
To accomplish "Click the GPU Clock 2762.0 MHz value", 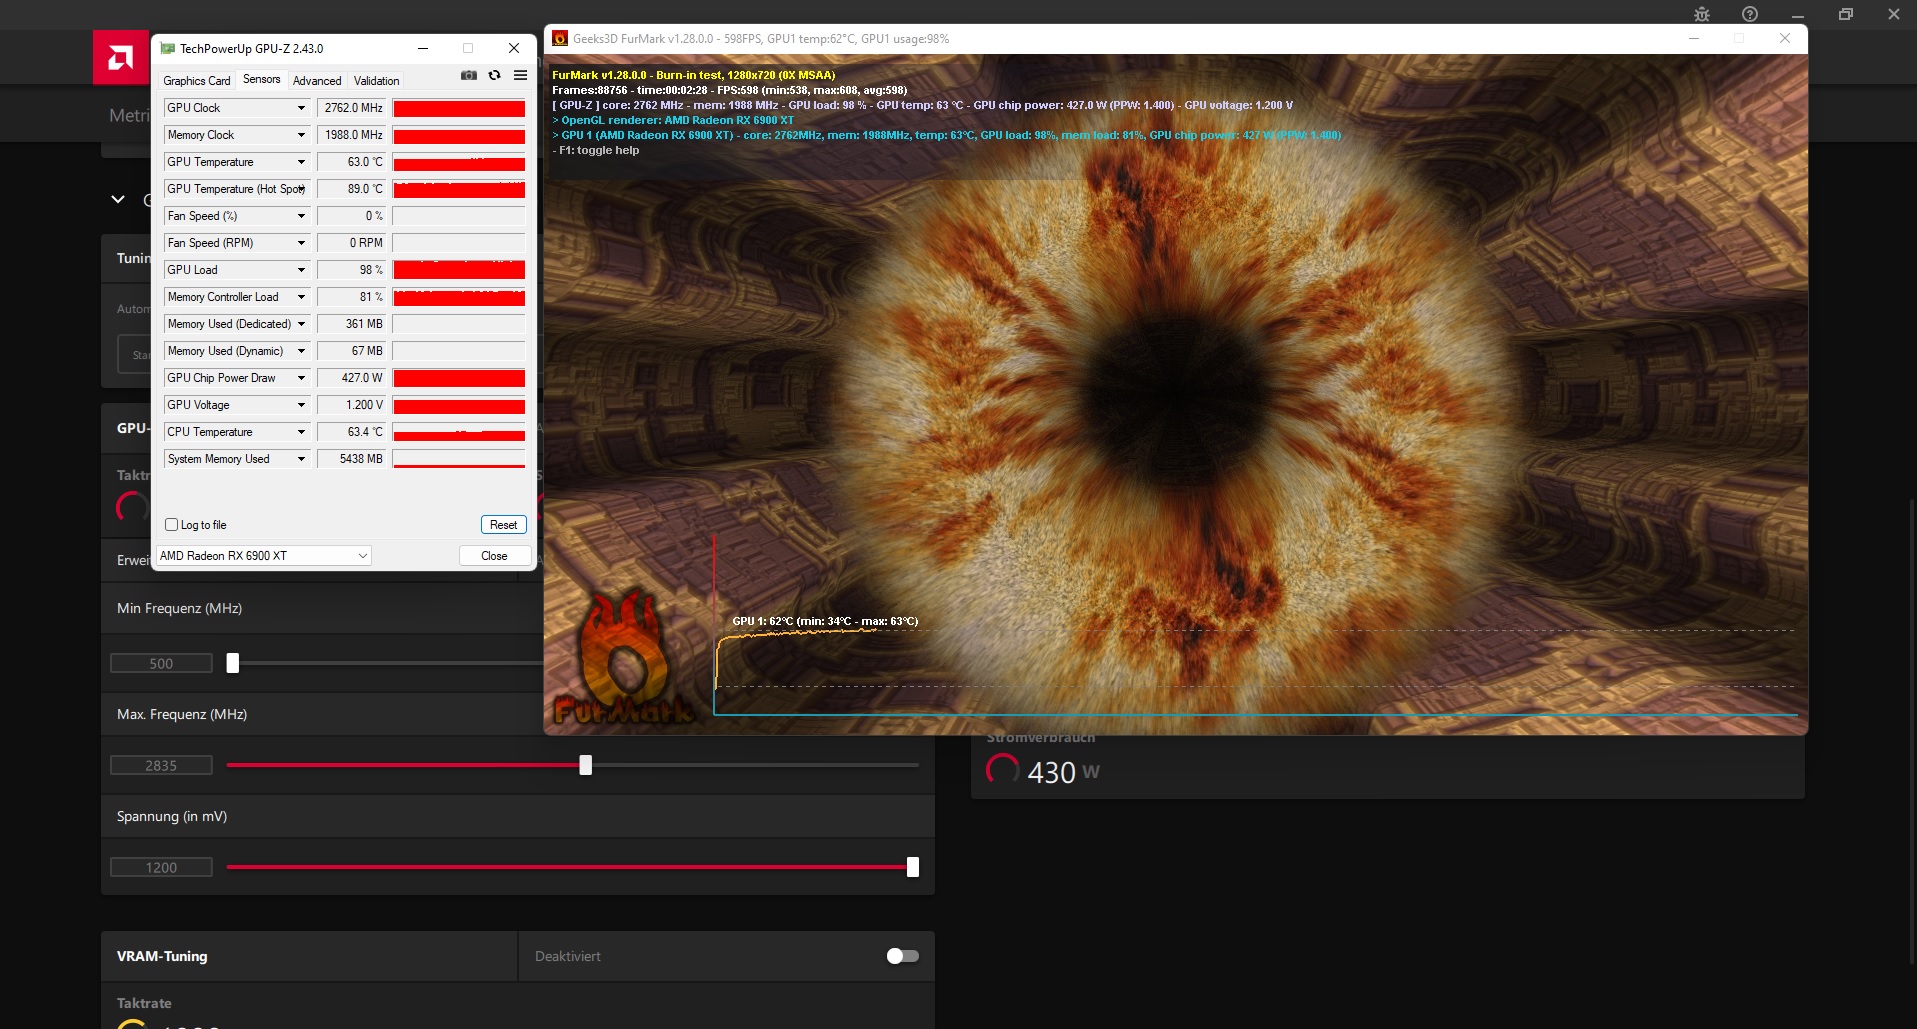I will click(352, 108).
